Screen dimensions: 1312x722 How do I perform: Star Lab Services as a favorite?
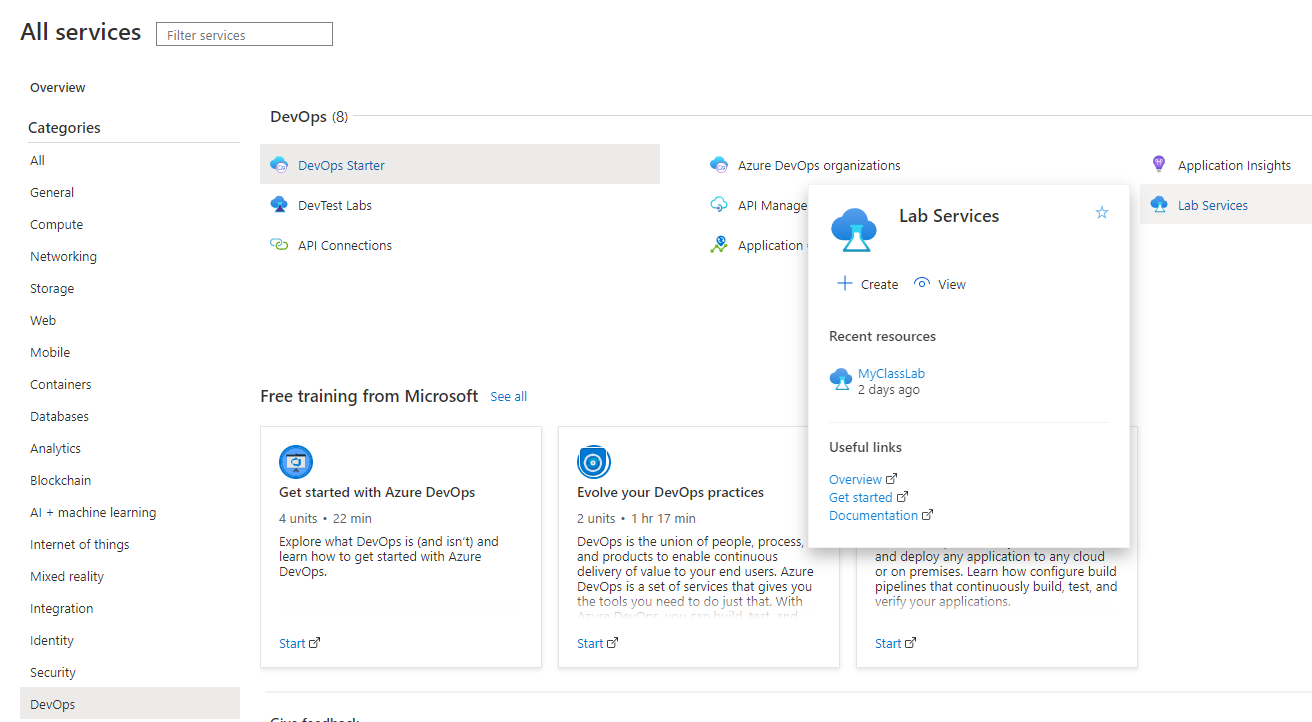pos(1101,212)
